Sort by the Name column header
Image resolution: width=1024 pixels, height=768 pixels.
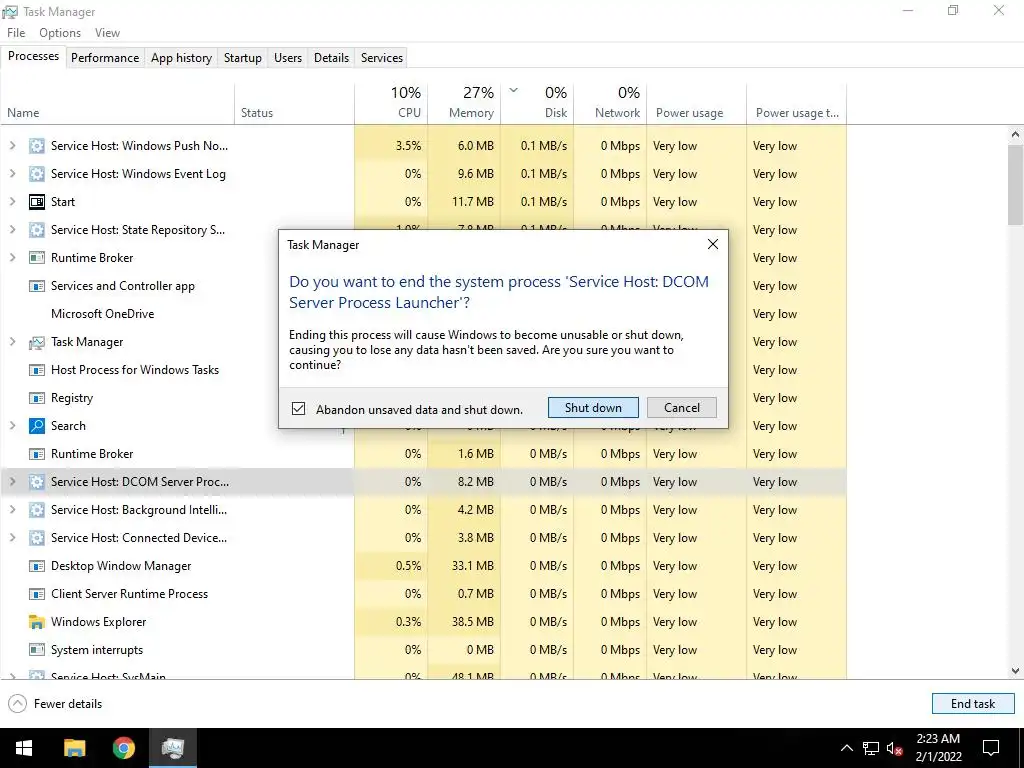118,103
